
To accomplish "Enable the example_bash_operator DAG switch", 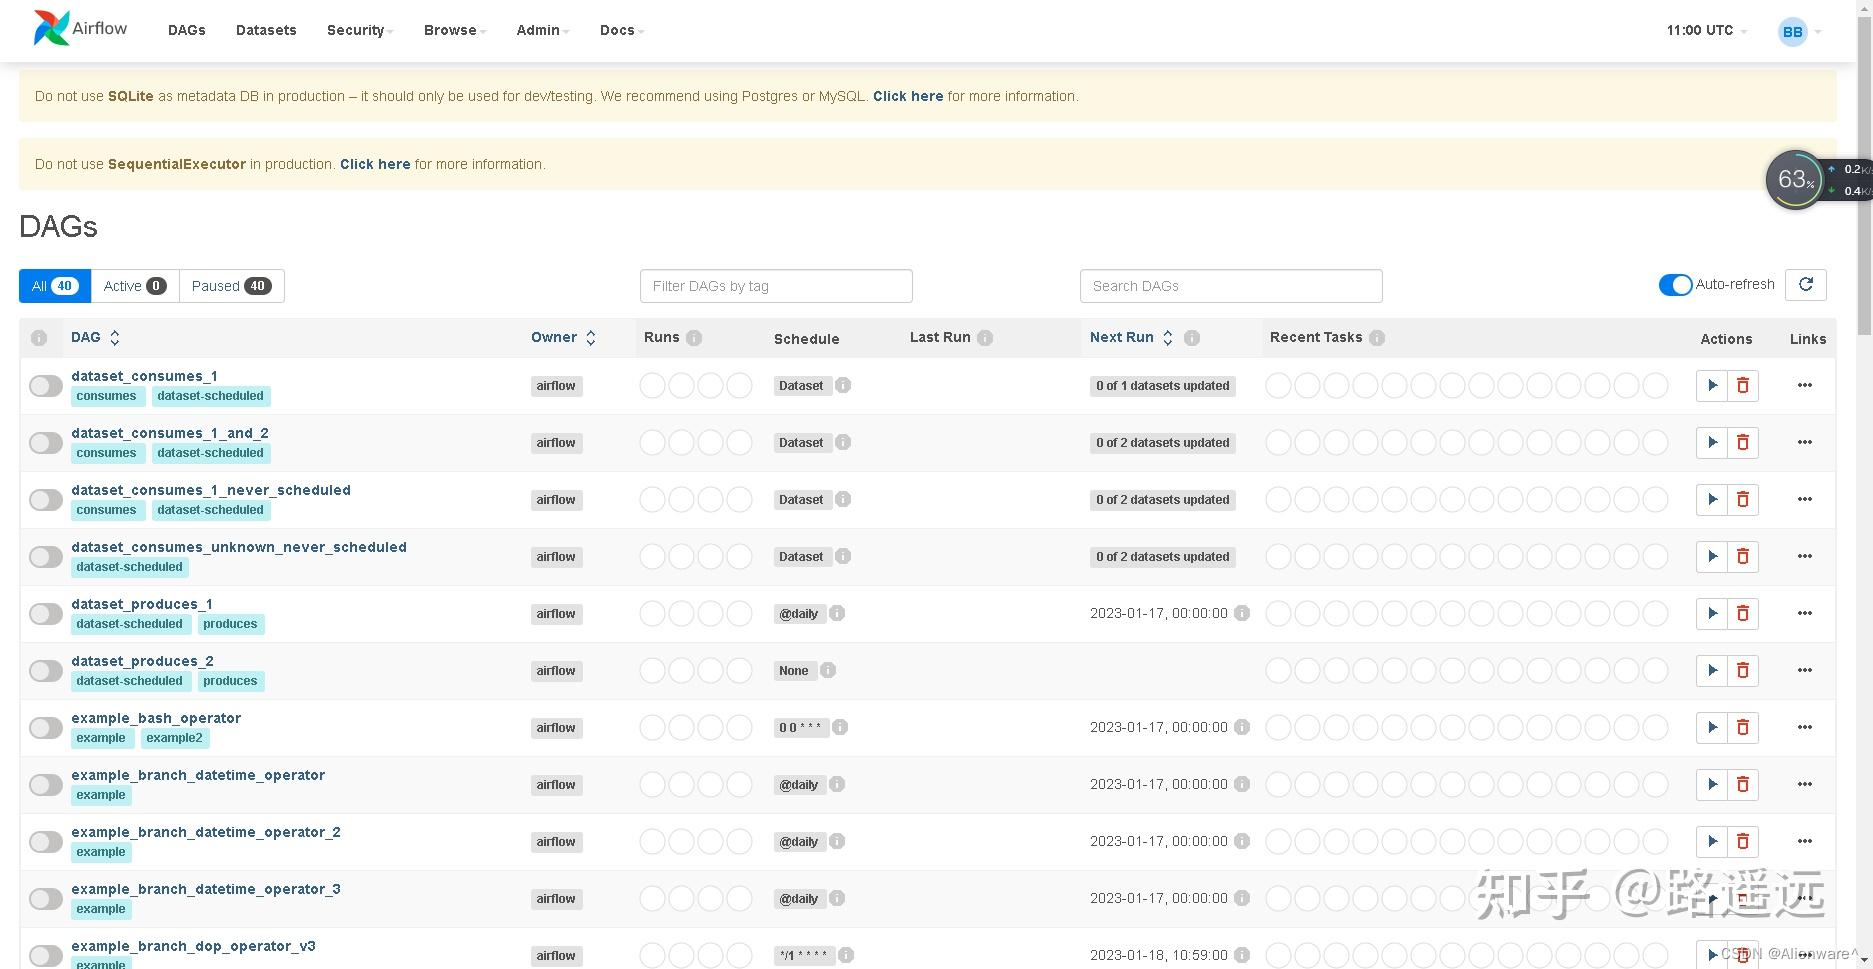I will pos(45,727).
